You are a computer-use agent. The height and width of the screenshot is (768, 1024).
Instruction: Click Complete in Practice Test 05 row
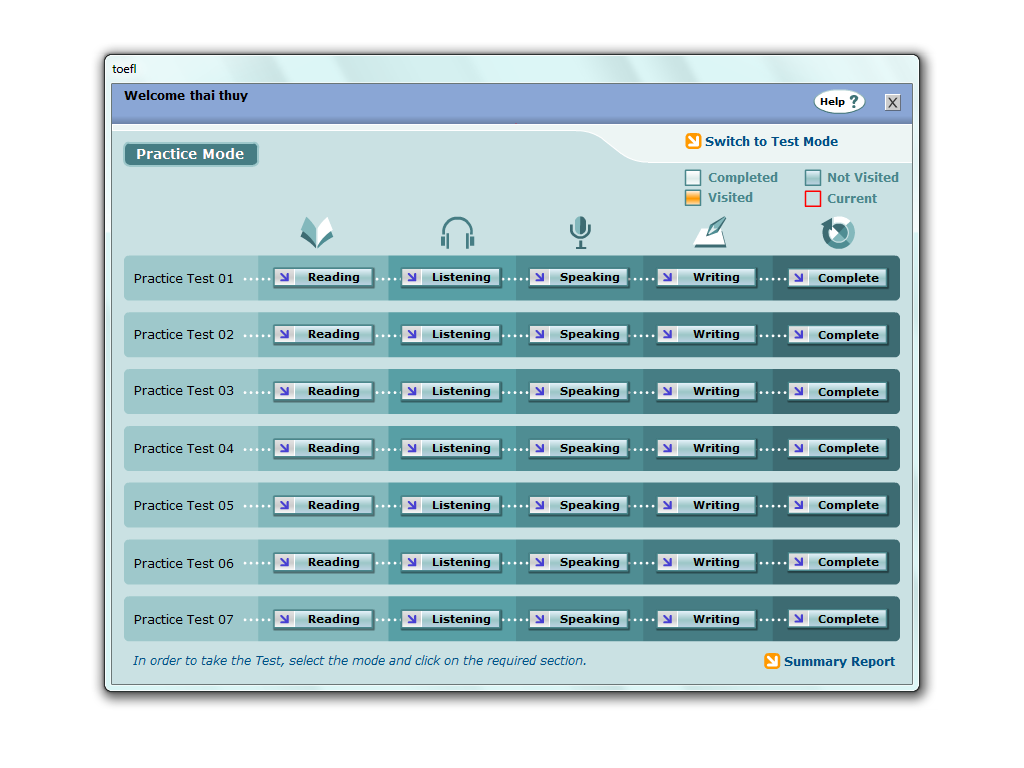[x=837, y=505]
